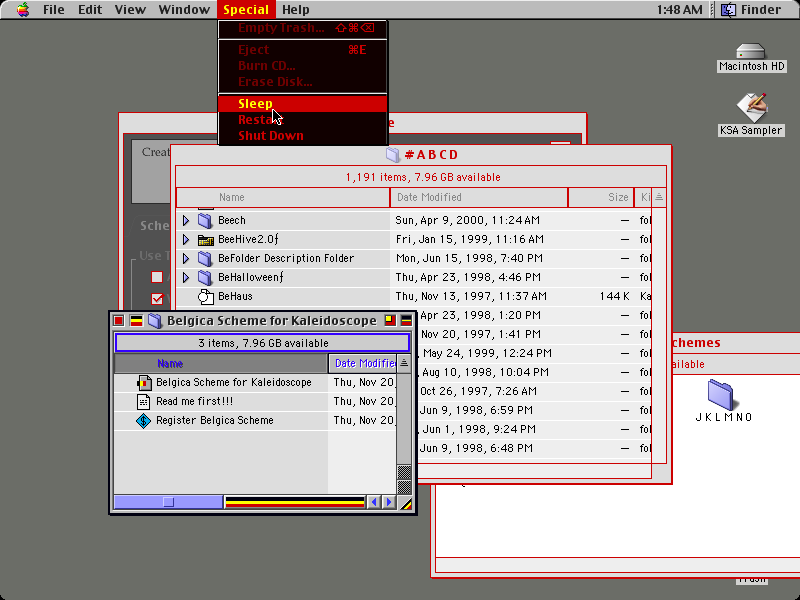Image resolution: width=800 pixels, height=600 pixels.
Task: Click the Read me first!!! document icon
Action: [x=144, y=402]
